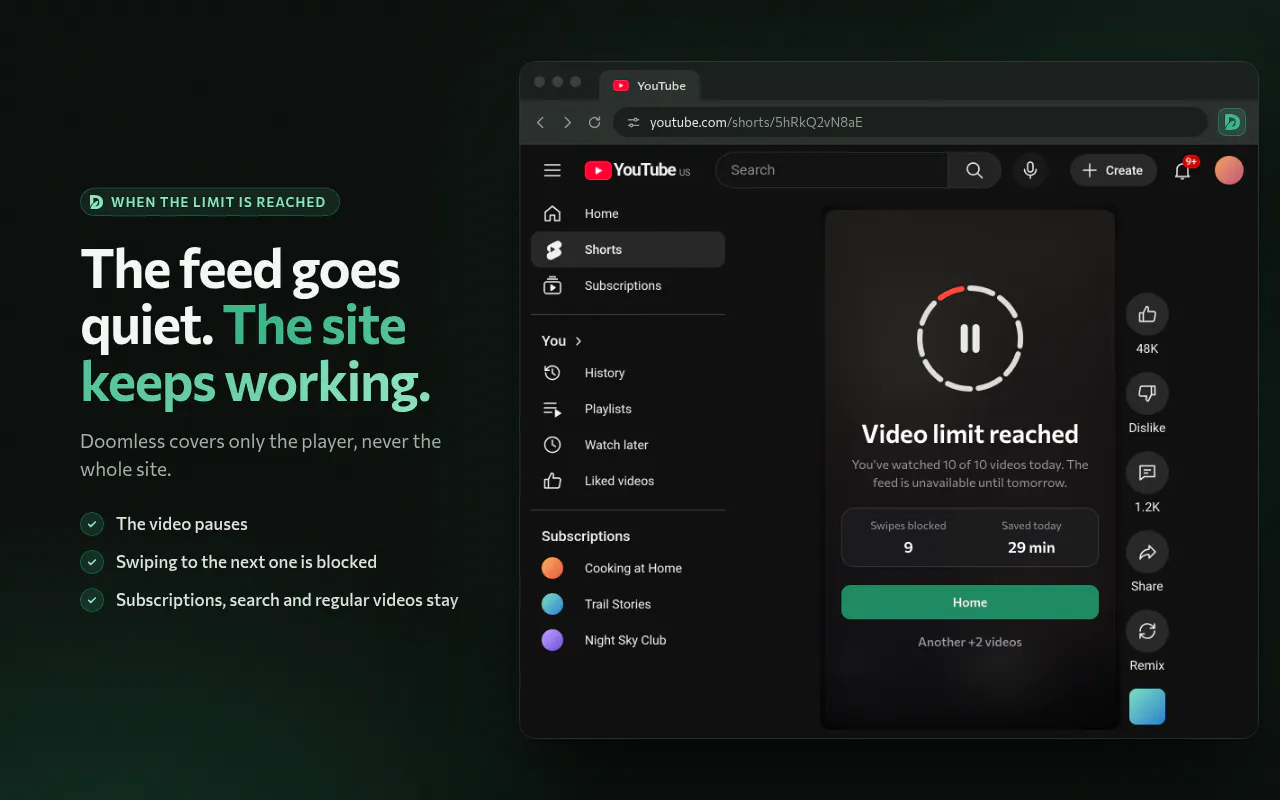Click the address bar URL

pos(756,122)
